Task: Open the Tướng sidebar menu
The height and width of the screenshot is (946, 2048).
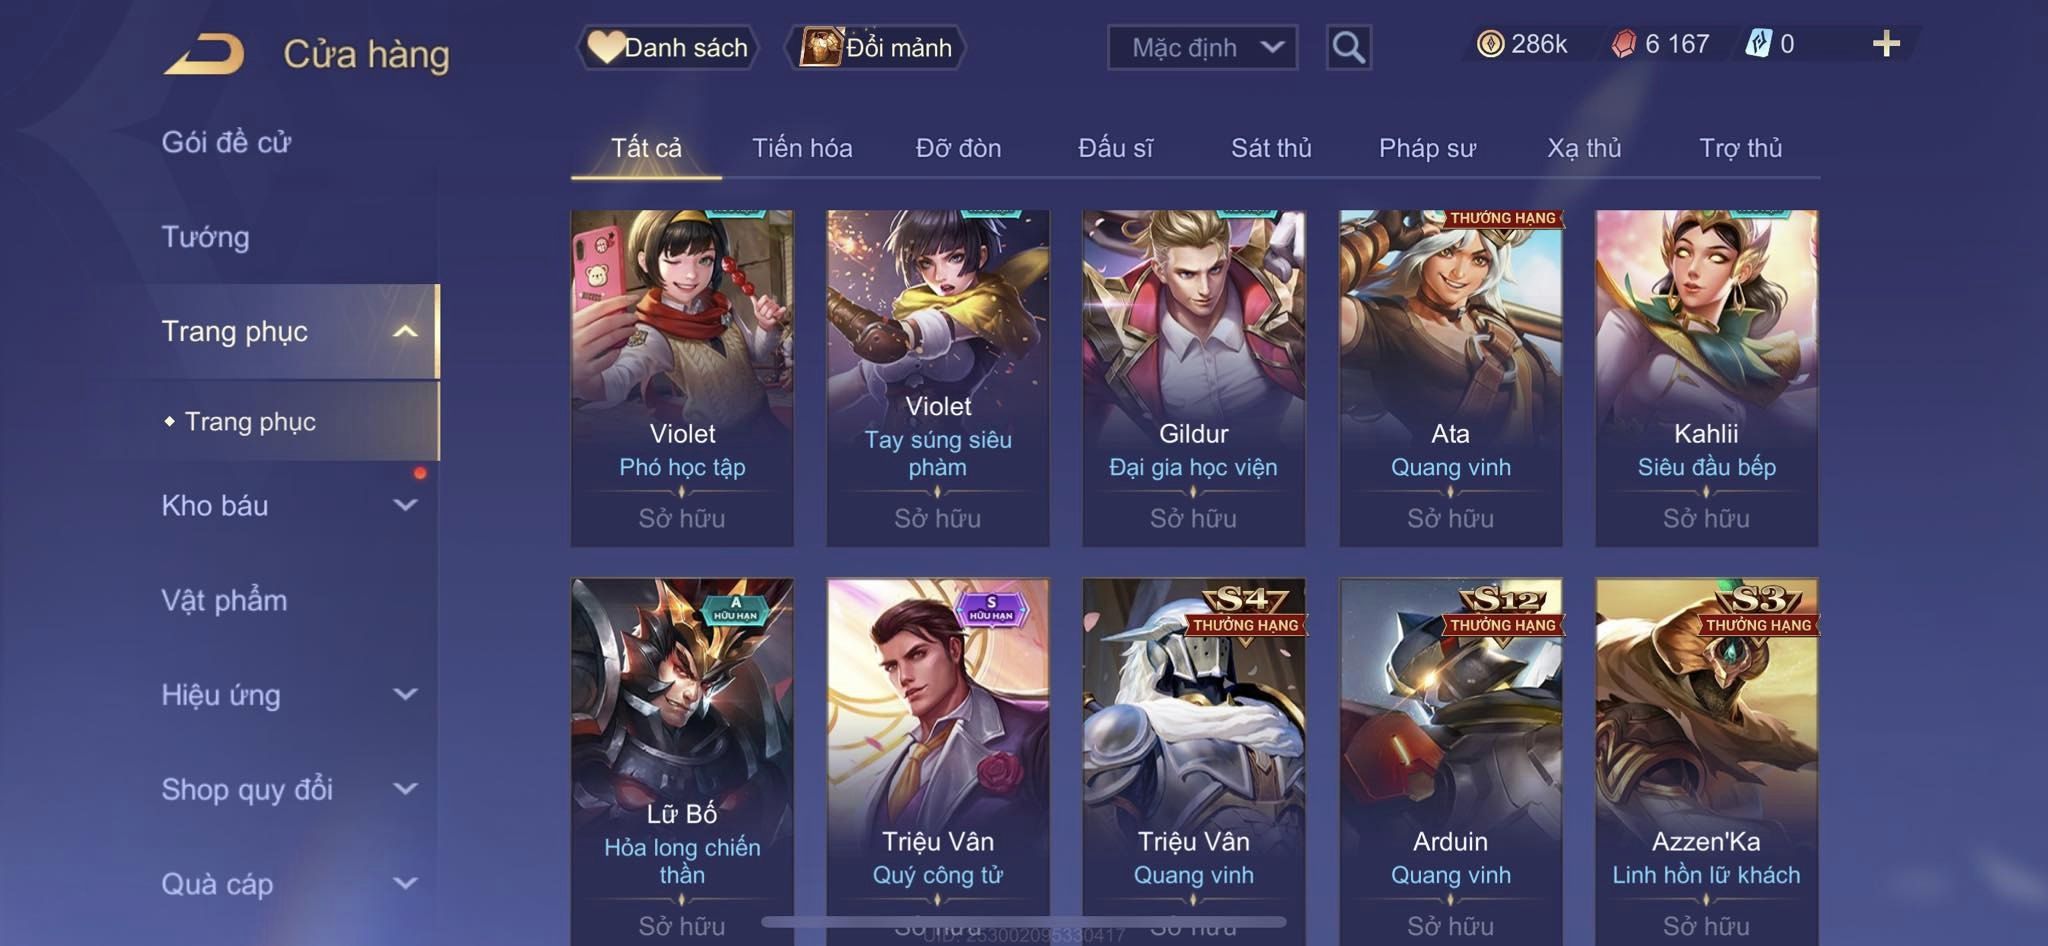Action: tap(206, 237)
